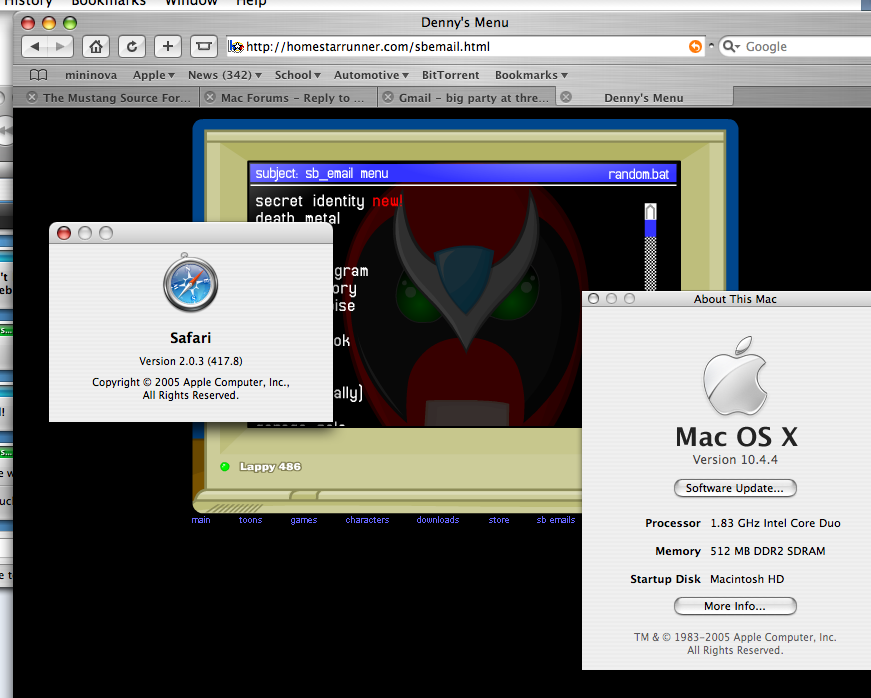
Task: Expand the Automotive bookmarks folder
Action: point(371,75)
